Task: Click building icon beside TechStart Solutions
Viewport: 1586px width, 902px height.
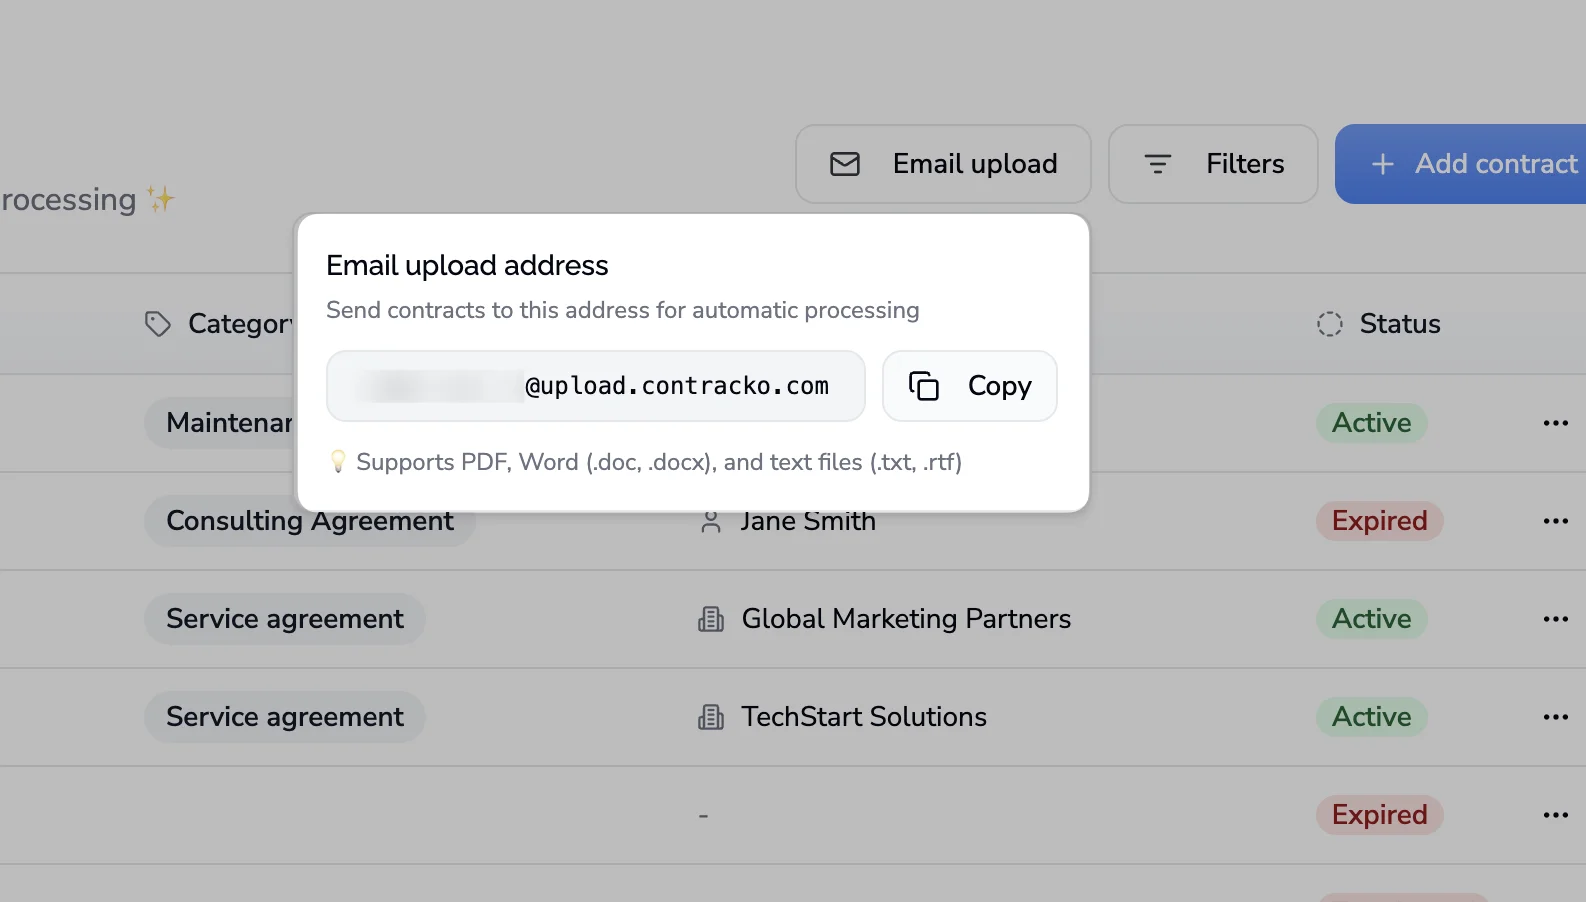Action: tap(711, 718)
